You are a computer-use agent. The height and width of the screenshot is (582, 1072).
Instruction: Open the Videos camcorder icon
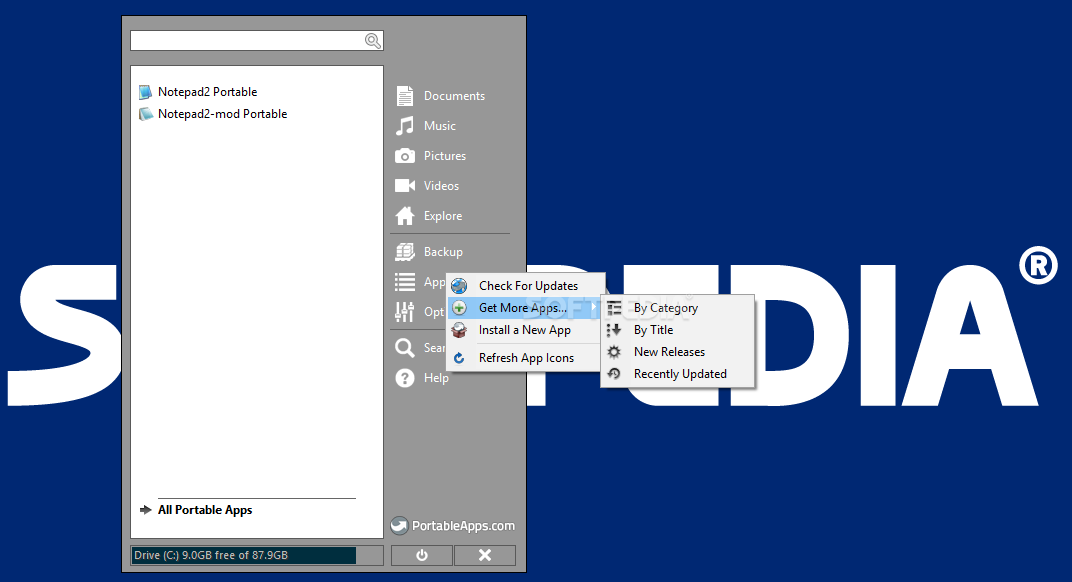(x=405, y=185)
